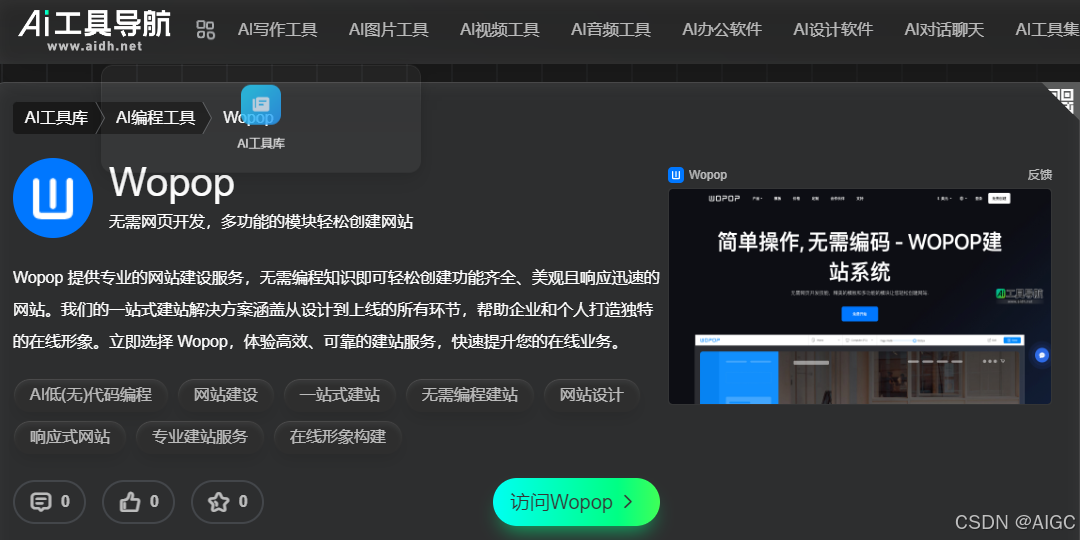Open AI对话聊天 menu

(944, 30)
